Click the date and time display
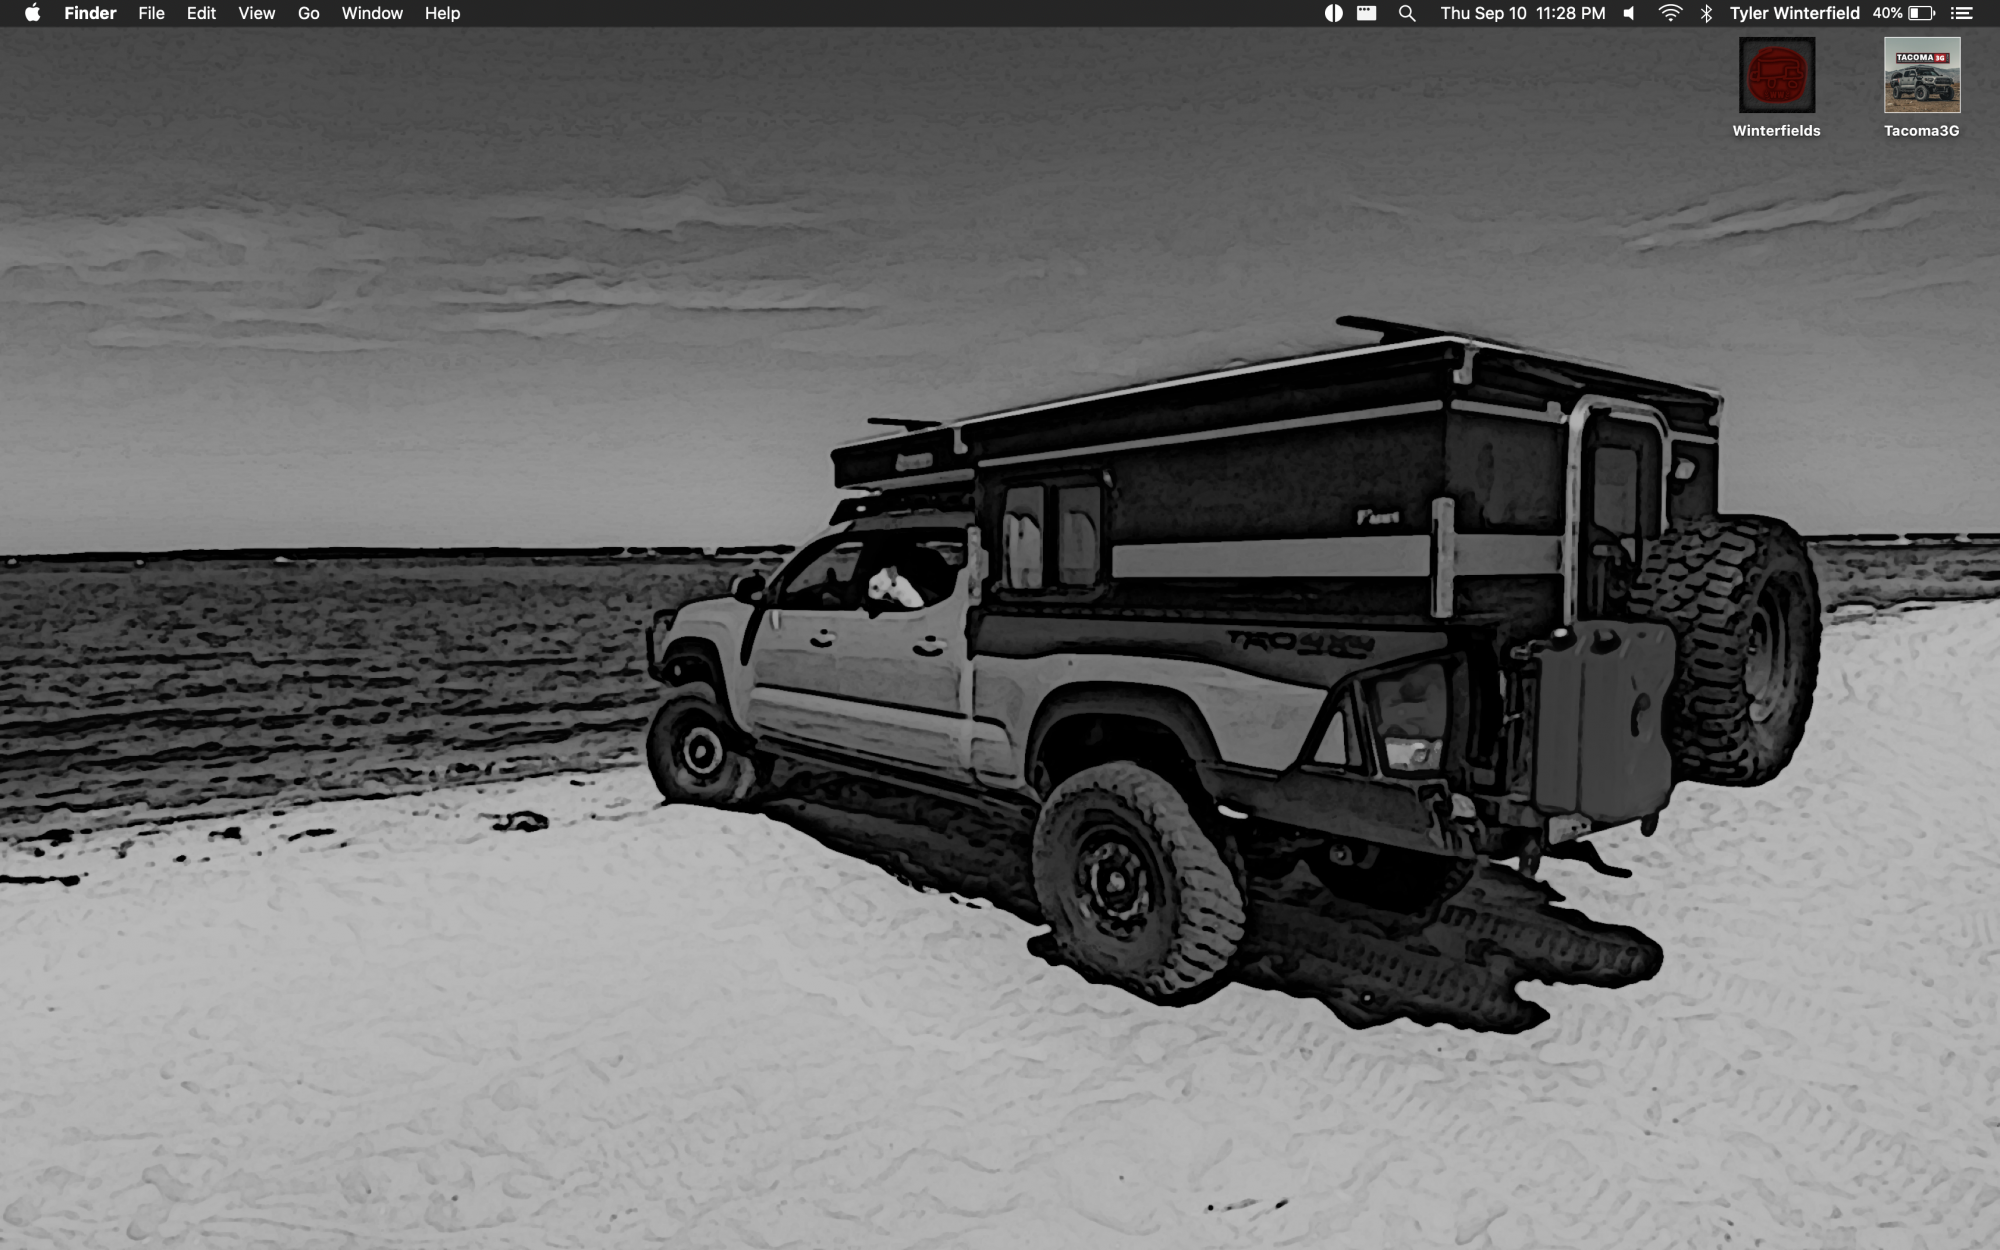Viewport: 2000px width, 1250px height. [x=1523, y=13]
